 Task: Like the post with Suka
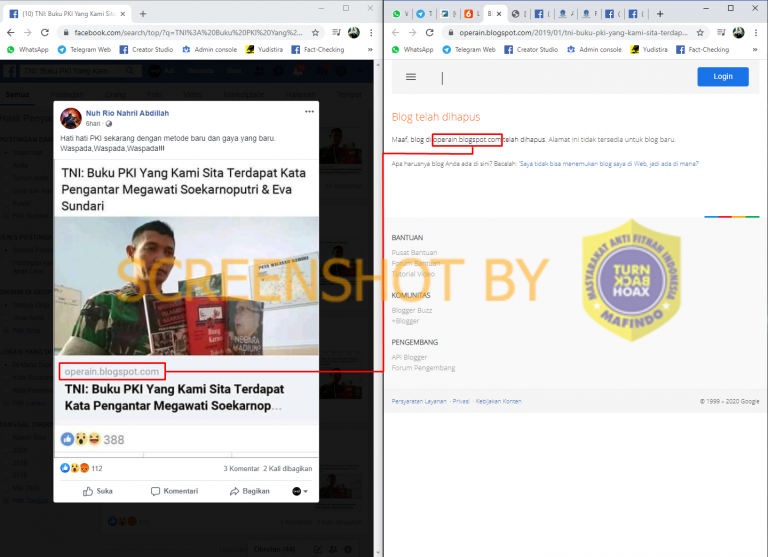97,491
